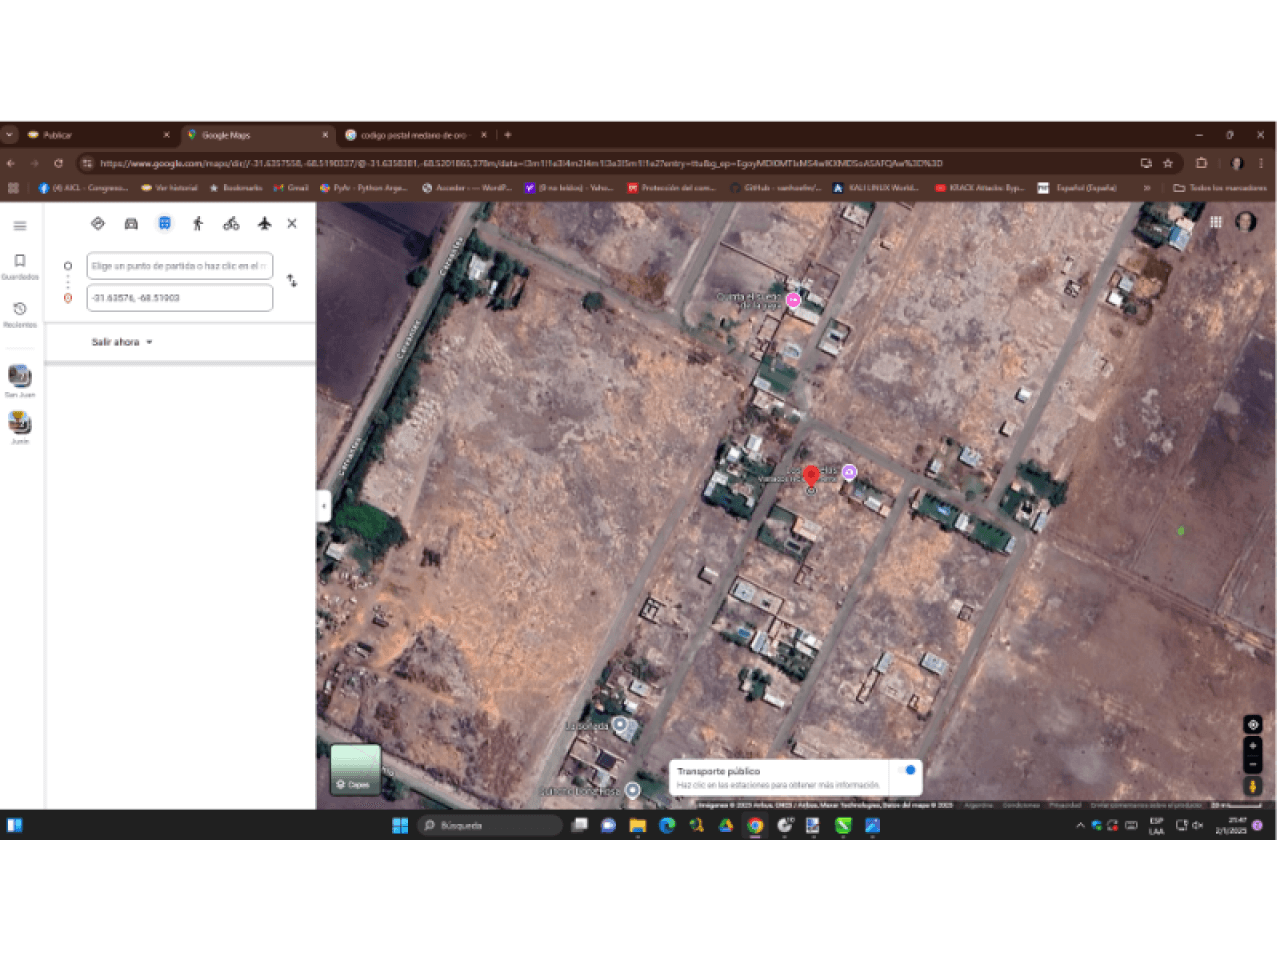Viewport: 1280px width, 960px height.
Task: Open the Chrome extensions menu
Action: click(1201, 163)
